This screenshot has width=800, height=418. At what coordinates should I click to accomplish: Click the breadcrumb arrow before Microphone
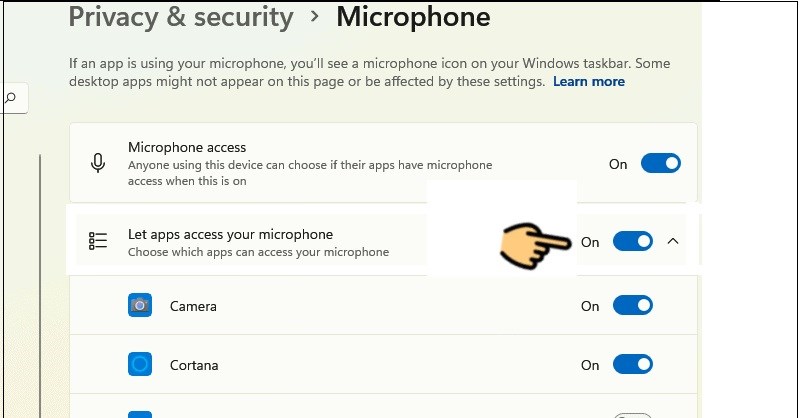(x=315, y=17)
